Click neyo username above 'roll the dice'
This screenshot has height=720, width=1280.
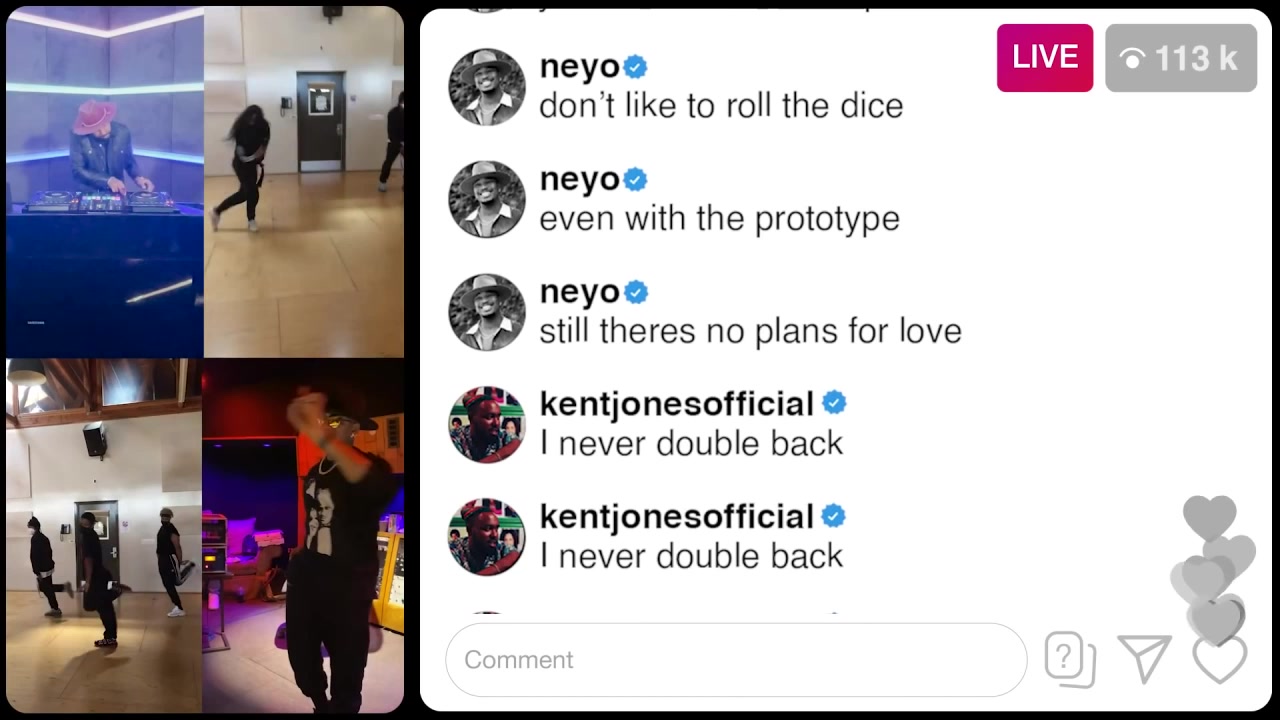coord(580,67)
